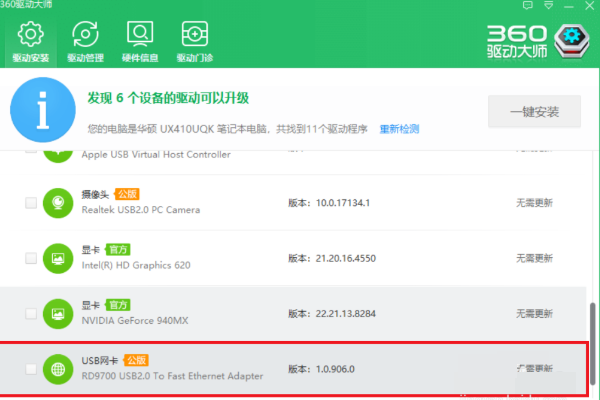Screen dimensions: 600x400
Task: Click the 公版 tag next to USB网卡
Action: coord(136,360)
